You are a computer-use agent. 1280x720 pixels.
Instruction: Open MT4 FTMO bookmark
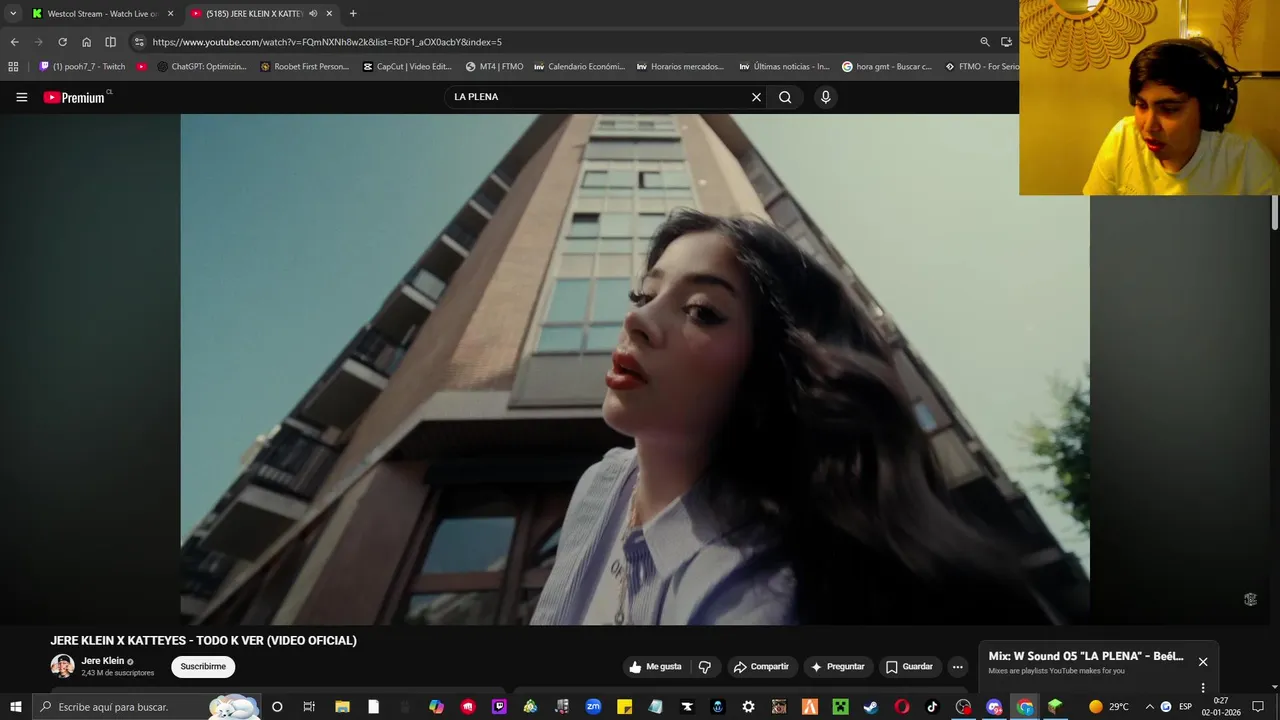(495, 67)
